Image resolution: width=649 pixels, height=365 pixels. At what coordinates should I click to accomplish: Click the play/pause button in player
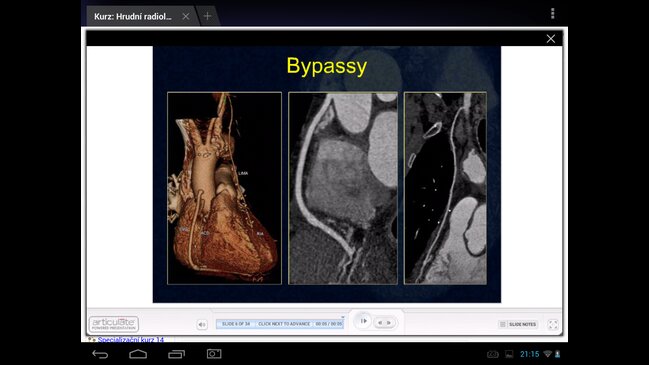(363, 321)
